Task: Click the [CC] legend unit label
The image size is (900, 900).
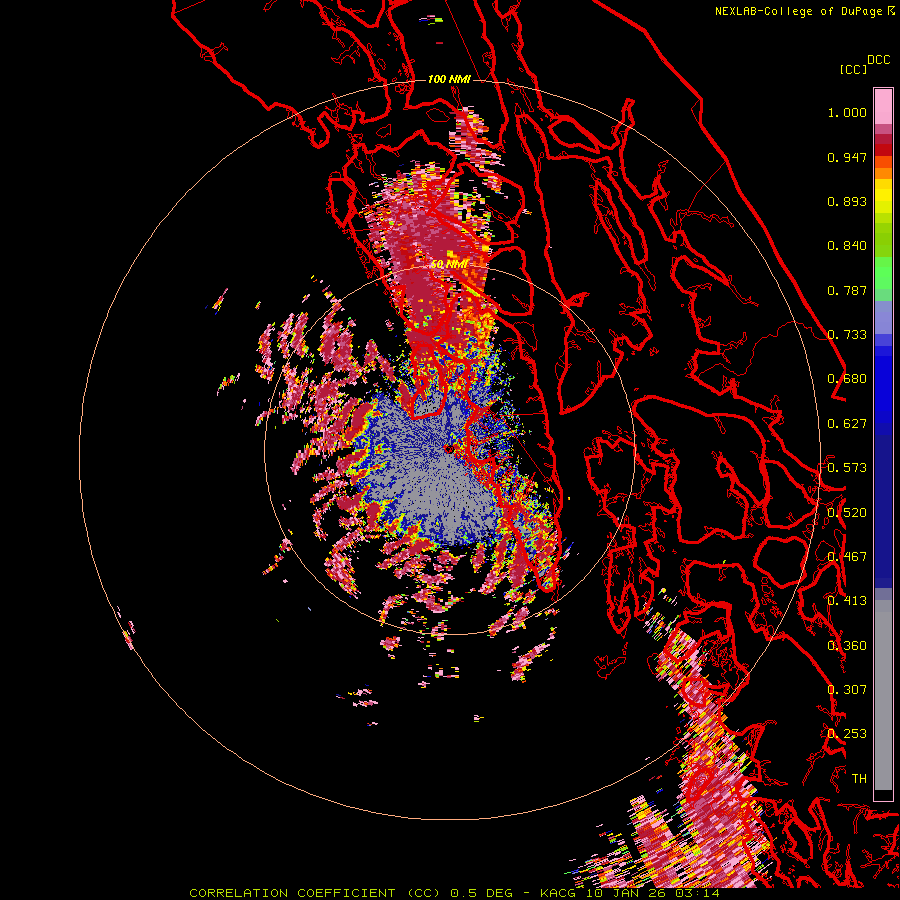Action: click(853, 69)
